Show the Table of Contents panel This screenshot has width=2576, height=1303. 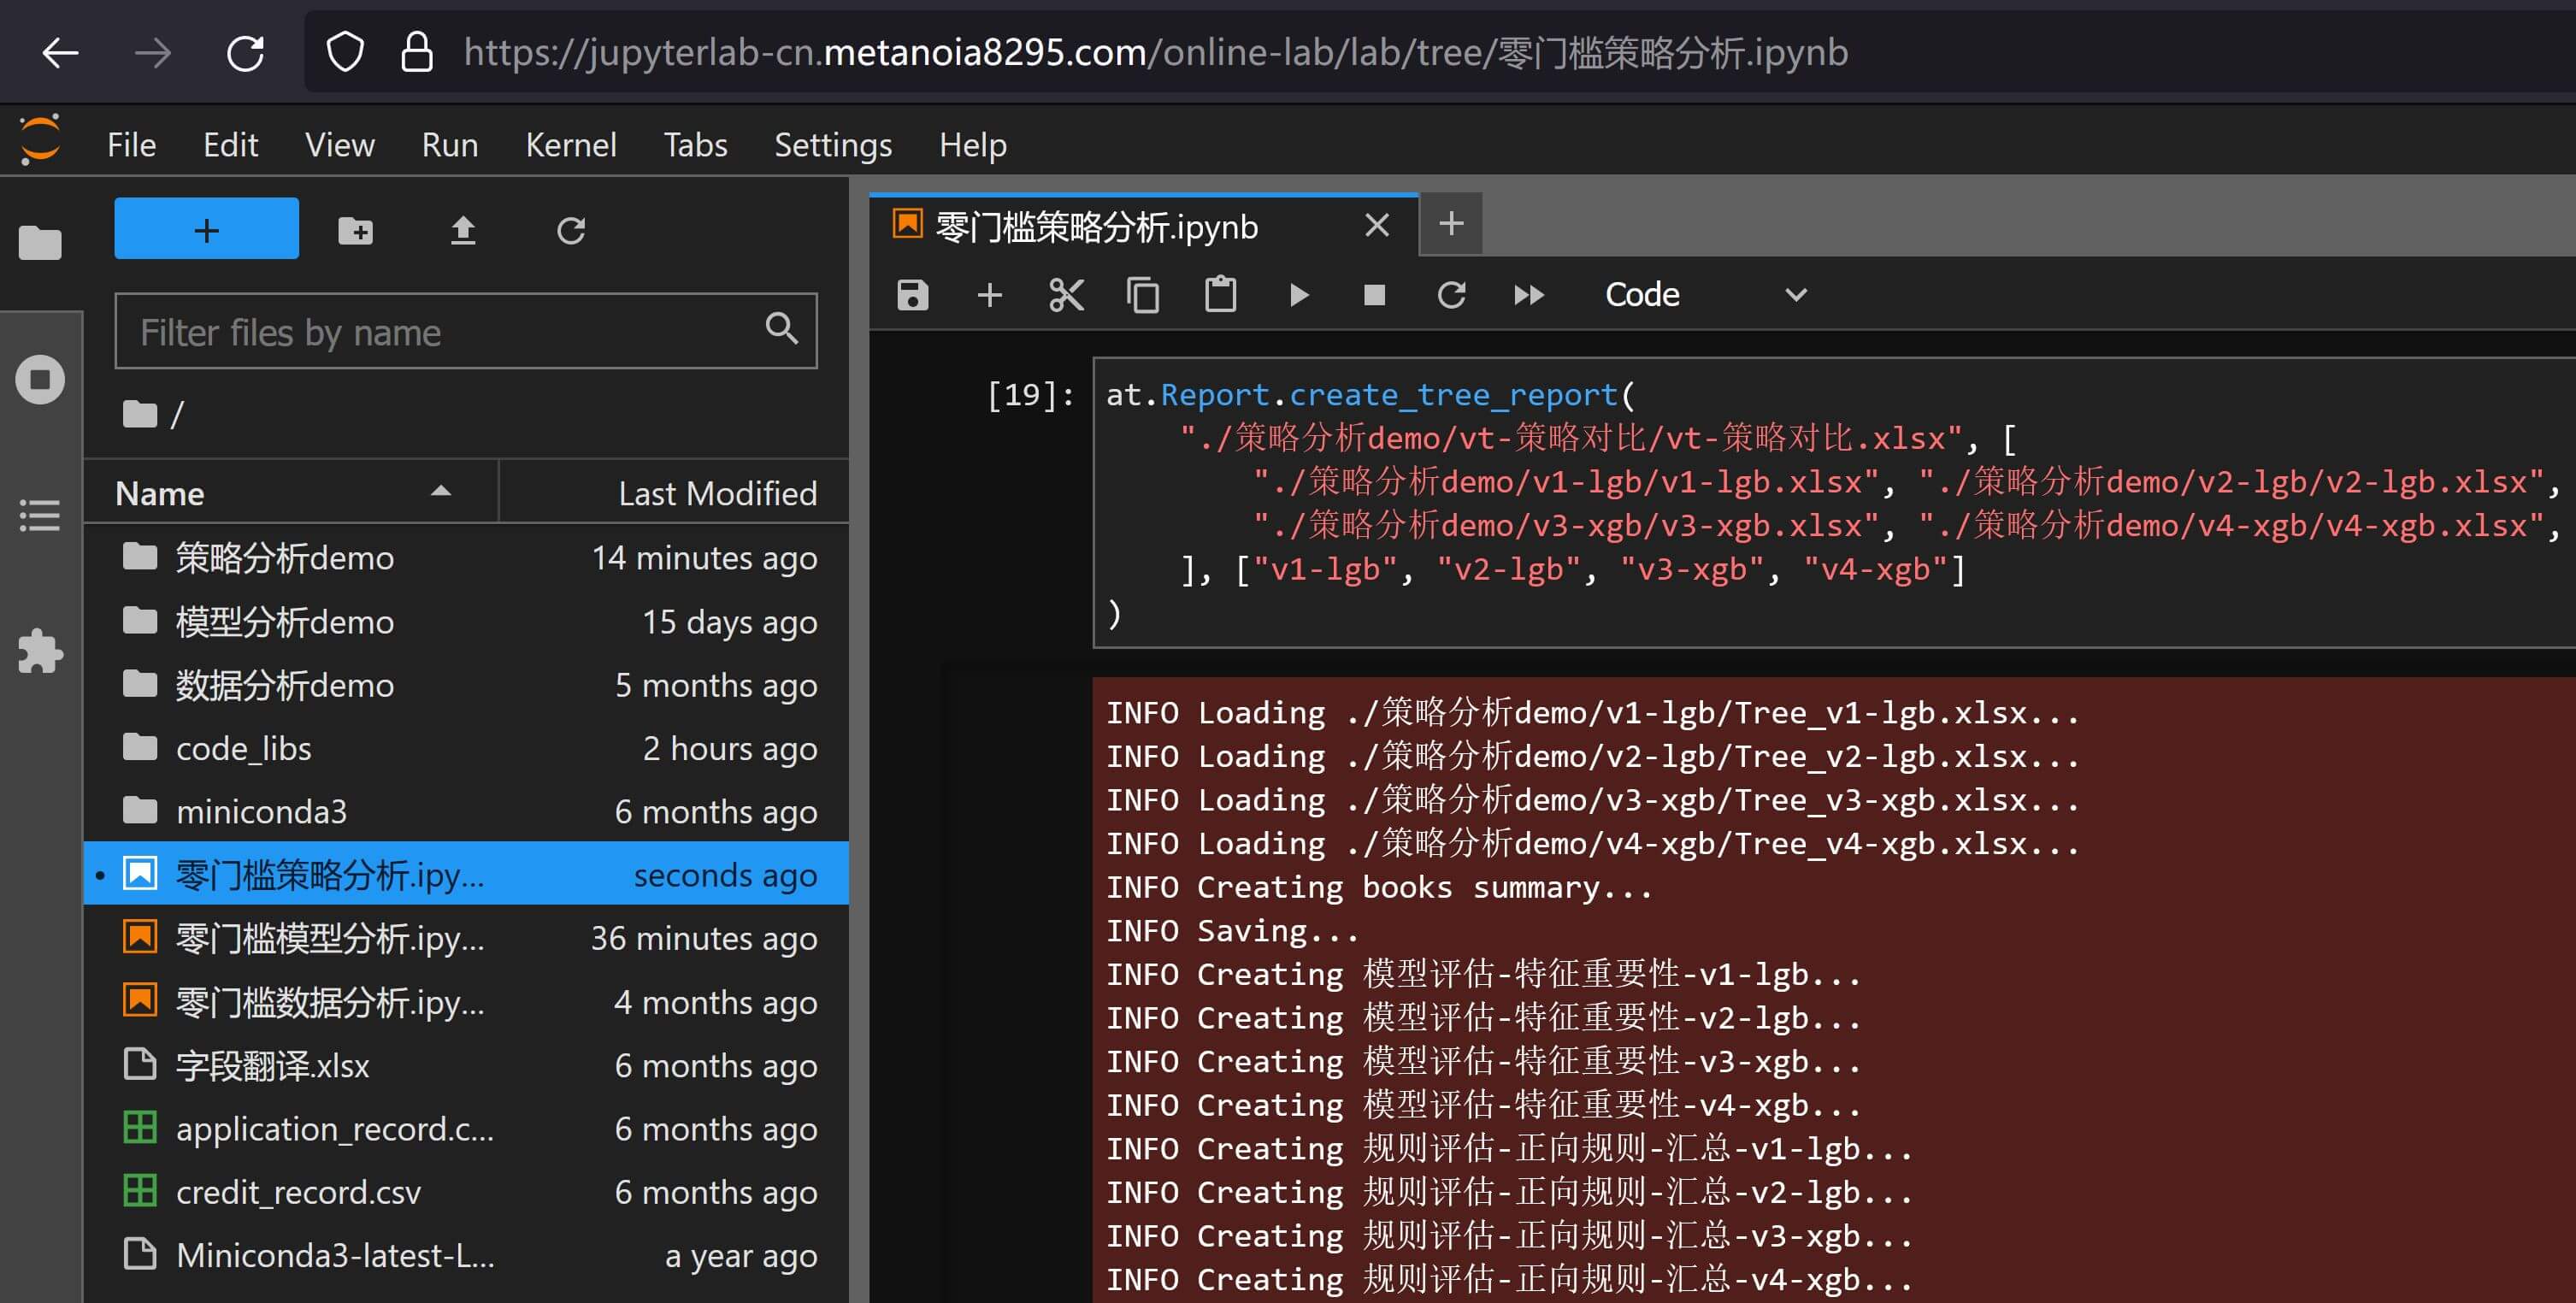[x=40, y=515]
